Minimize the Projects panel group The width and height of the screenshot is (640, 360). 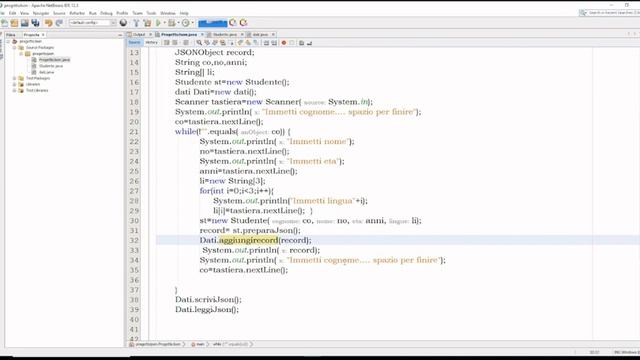tap(120, 35)
